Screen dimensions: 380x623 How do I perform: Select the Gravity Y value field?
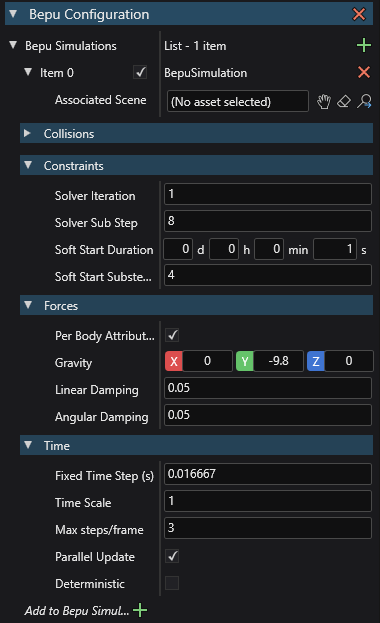(x=279, y=361)
